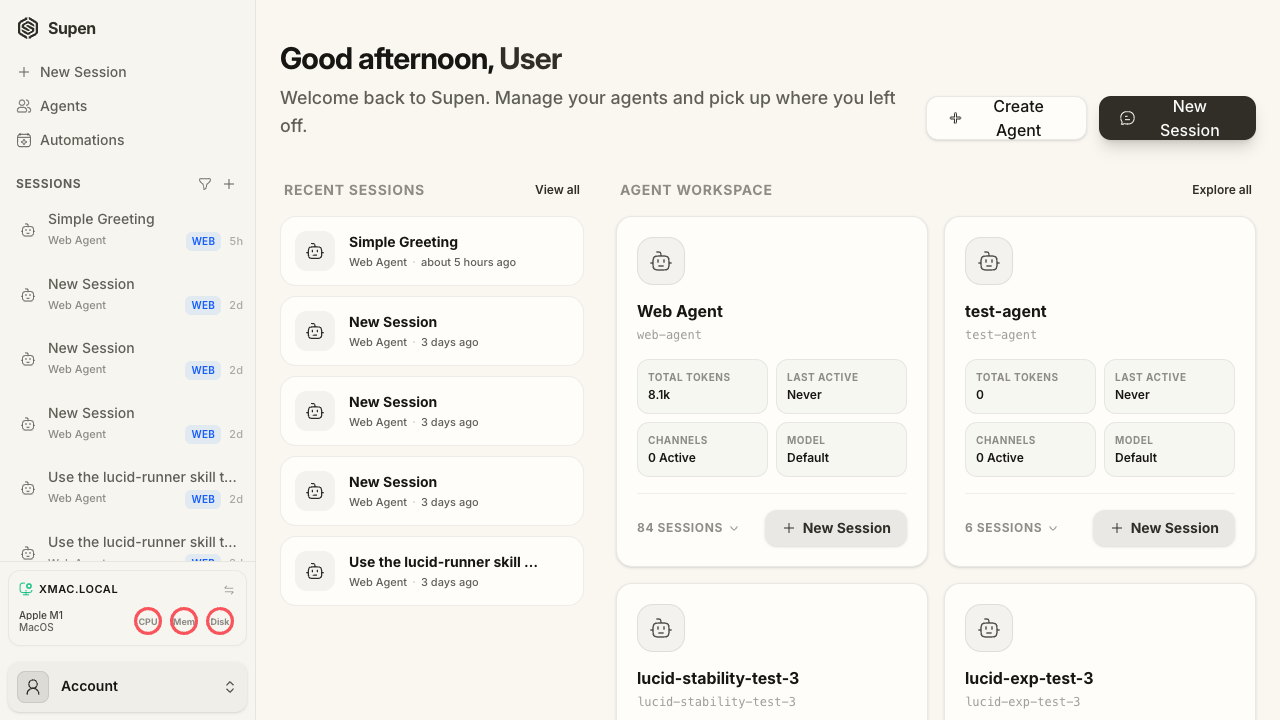The width and height of the screenshot is (1280, 720).
Task: Open New Session in sidebar menu
Action: tap(127, 72)
